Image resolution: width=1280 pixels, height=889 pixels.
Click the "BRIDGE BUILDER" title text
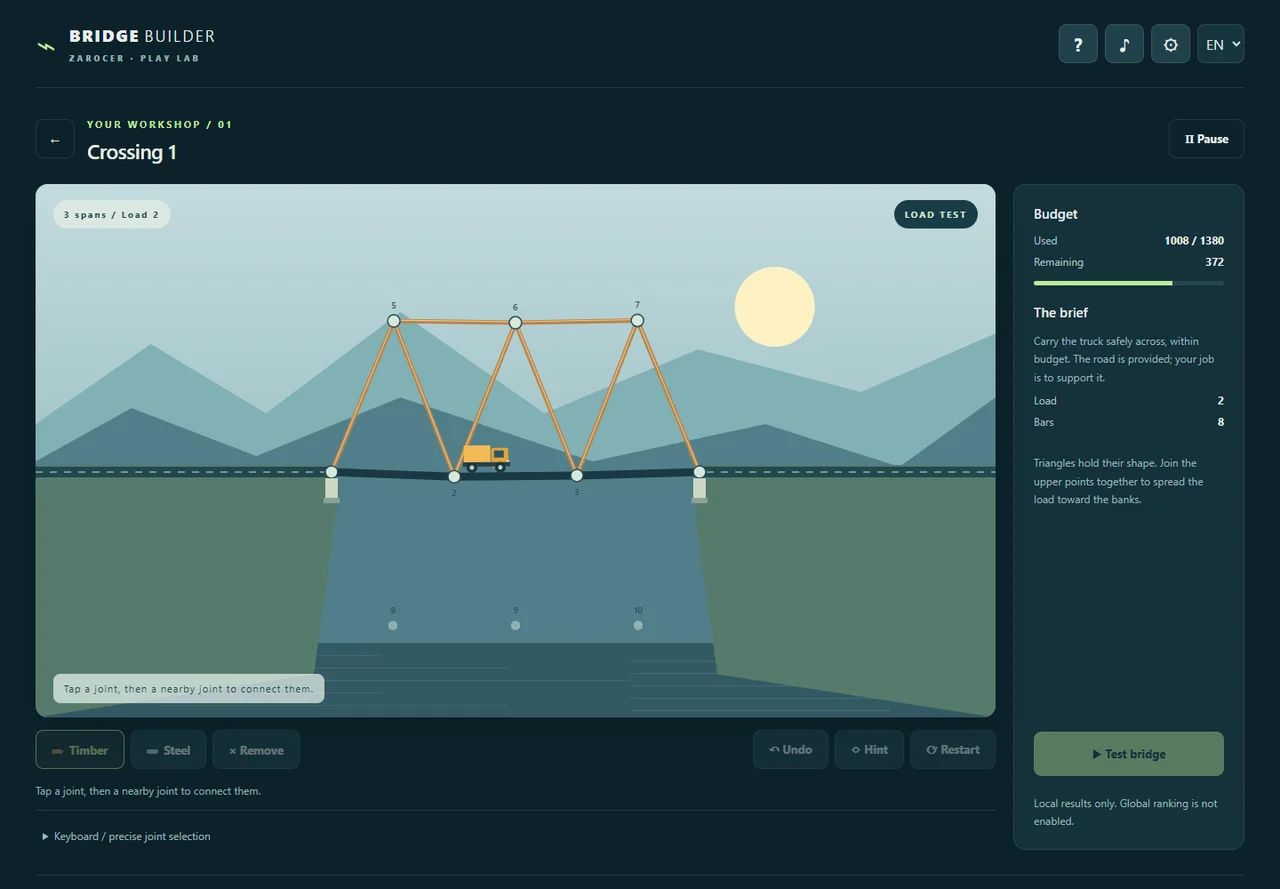click(142, 37)
